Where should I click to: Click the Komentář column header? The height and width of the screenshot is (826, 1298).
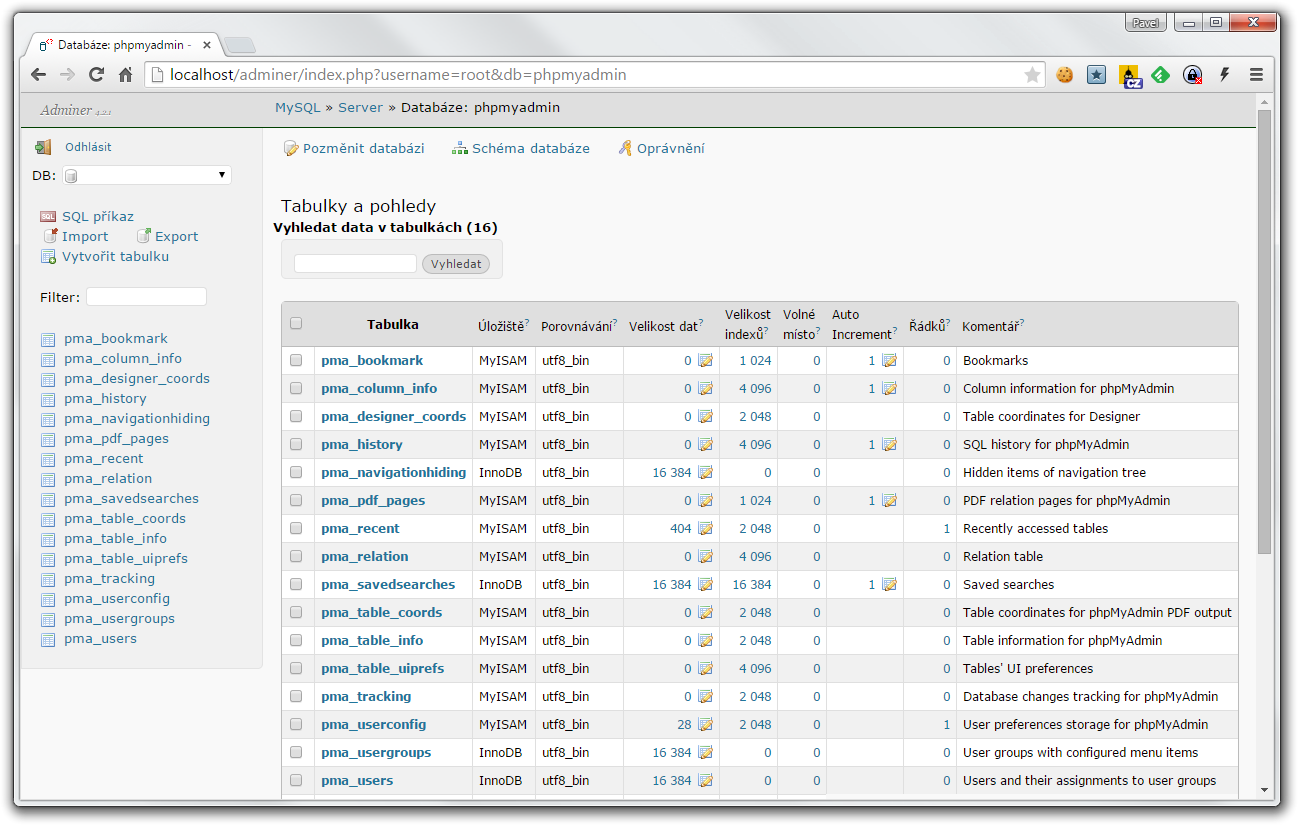[x=990, y=326]
